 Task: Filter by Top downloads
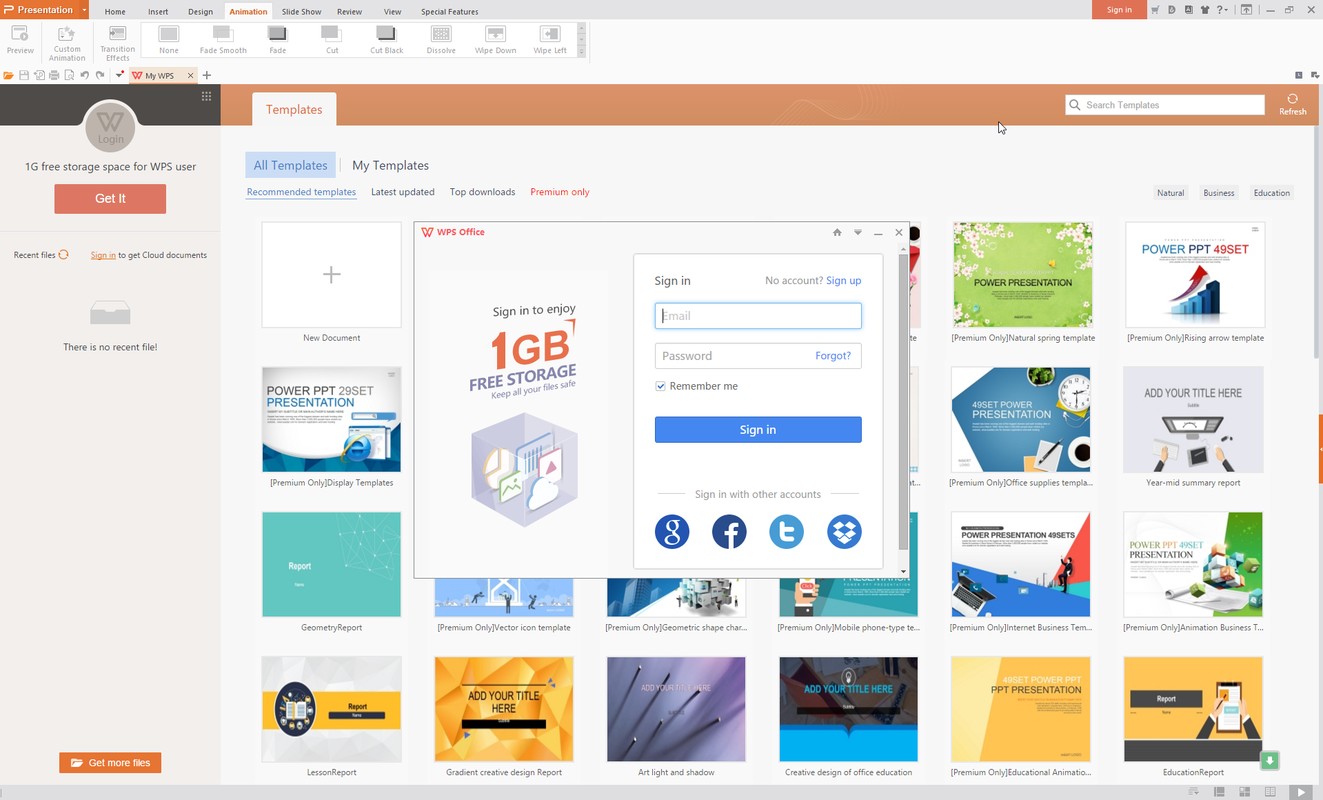(482, 192)
